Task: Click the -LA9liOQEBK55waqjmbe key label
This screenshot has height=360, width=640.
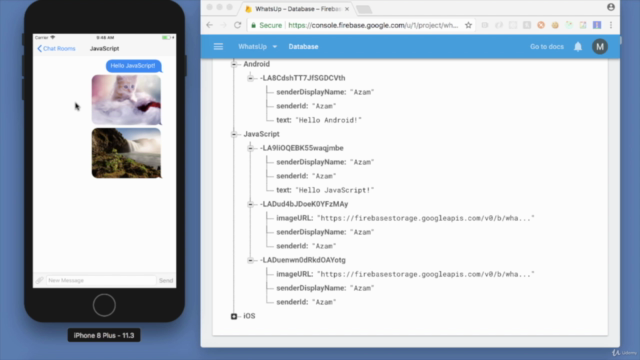Action: coord(302,148)
